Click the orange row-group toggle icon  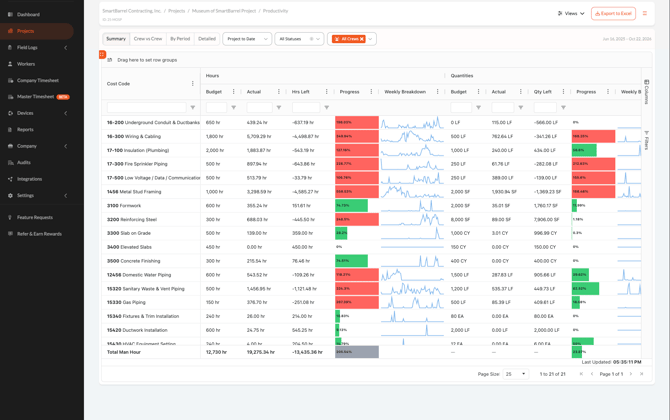point(102,54)
